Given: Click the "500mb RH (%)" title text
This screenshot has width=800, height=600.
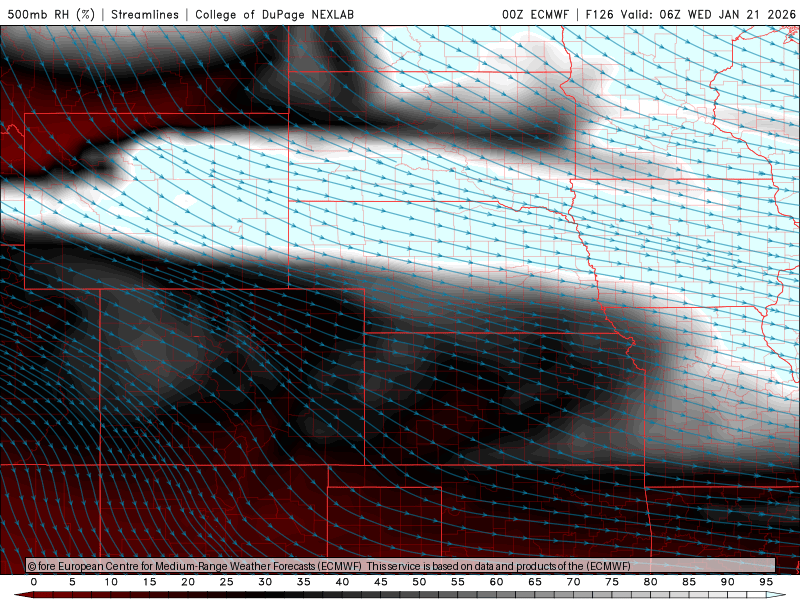Looking at the screenshot, I should pyautogui.click(x=51, y=14).
